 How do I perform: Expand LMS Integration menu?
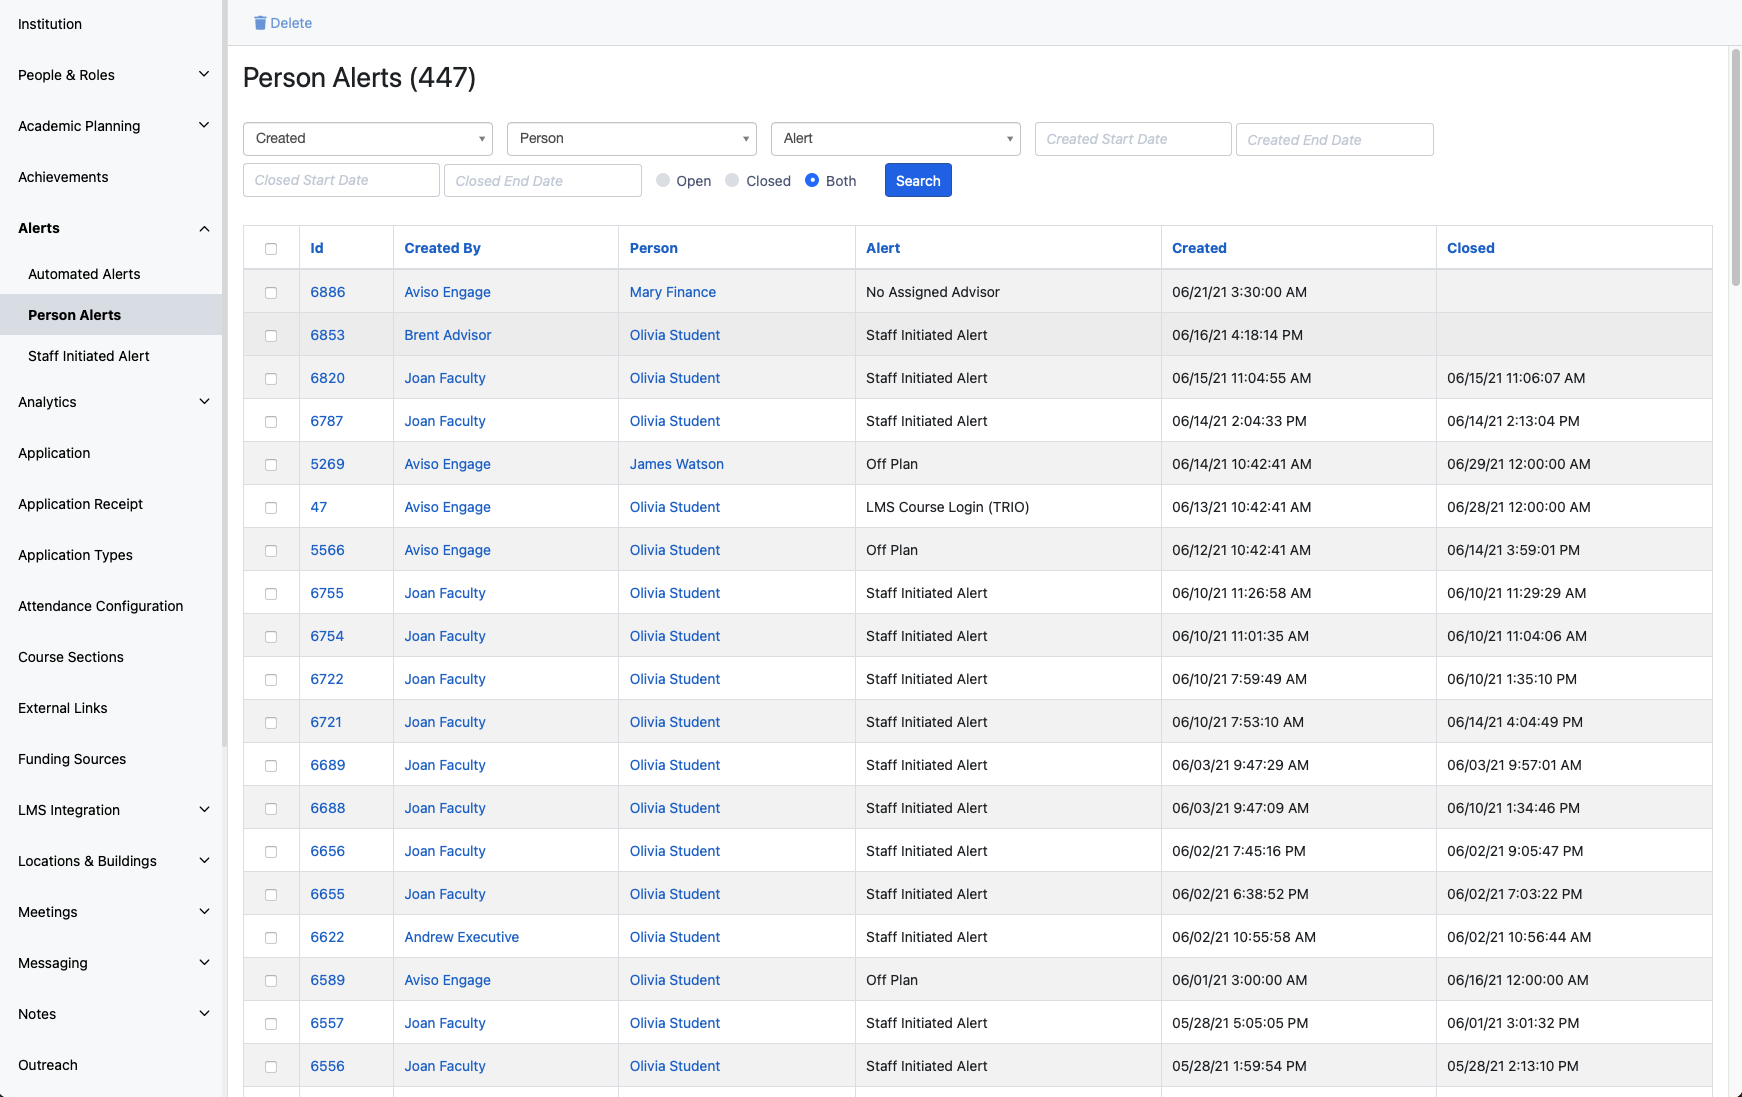pos(204,810)
